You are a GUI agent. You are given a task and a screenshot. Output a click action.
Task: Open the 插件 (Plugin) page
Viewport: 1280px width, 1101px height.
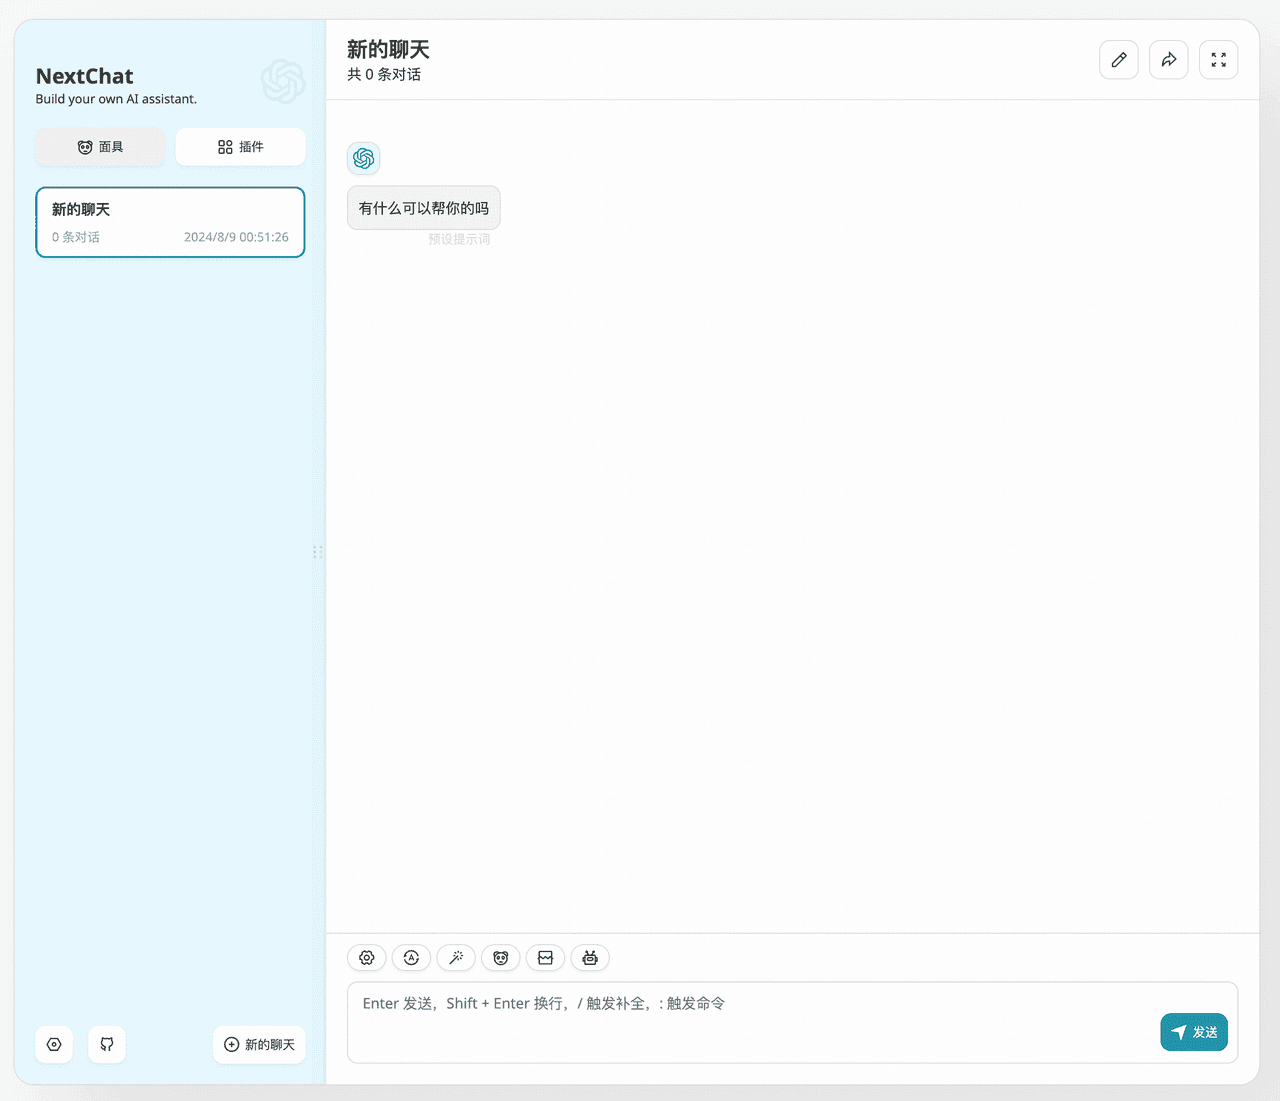(240, 147)
